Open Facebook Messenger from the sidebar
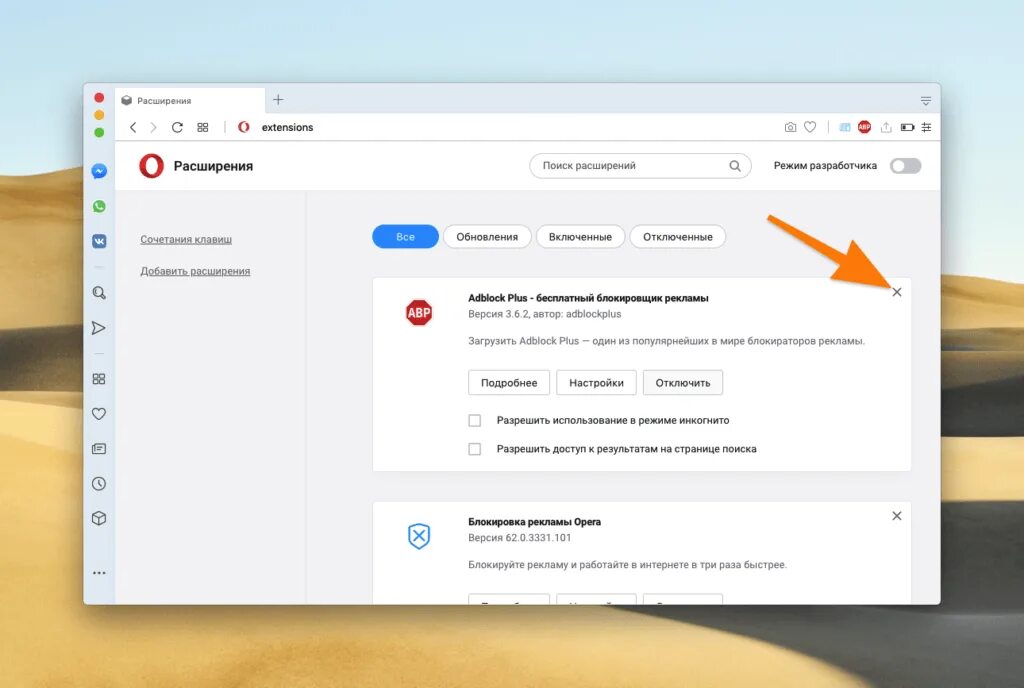Viewport: 1024px width, 688px height. pyautogui.click(x=98, y=171)
